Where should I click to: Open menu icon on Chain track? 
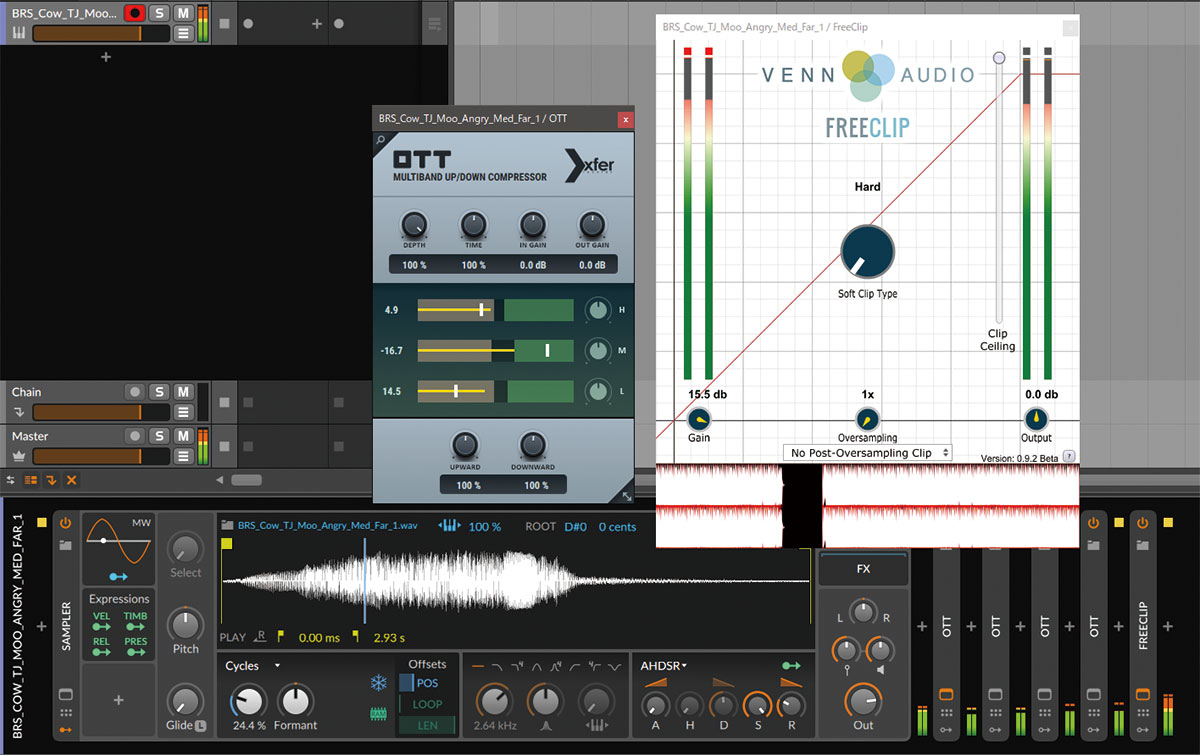point(183,412)
